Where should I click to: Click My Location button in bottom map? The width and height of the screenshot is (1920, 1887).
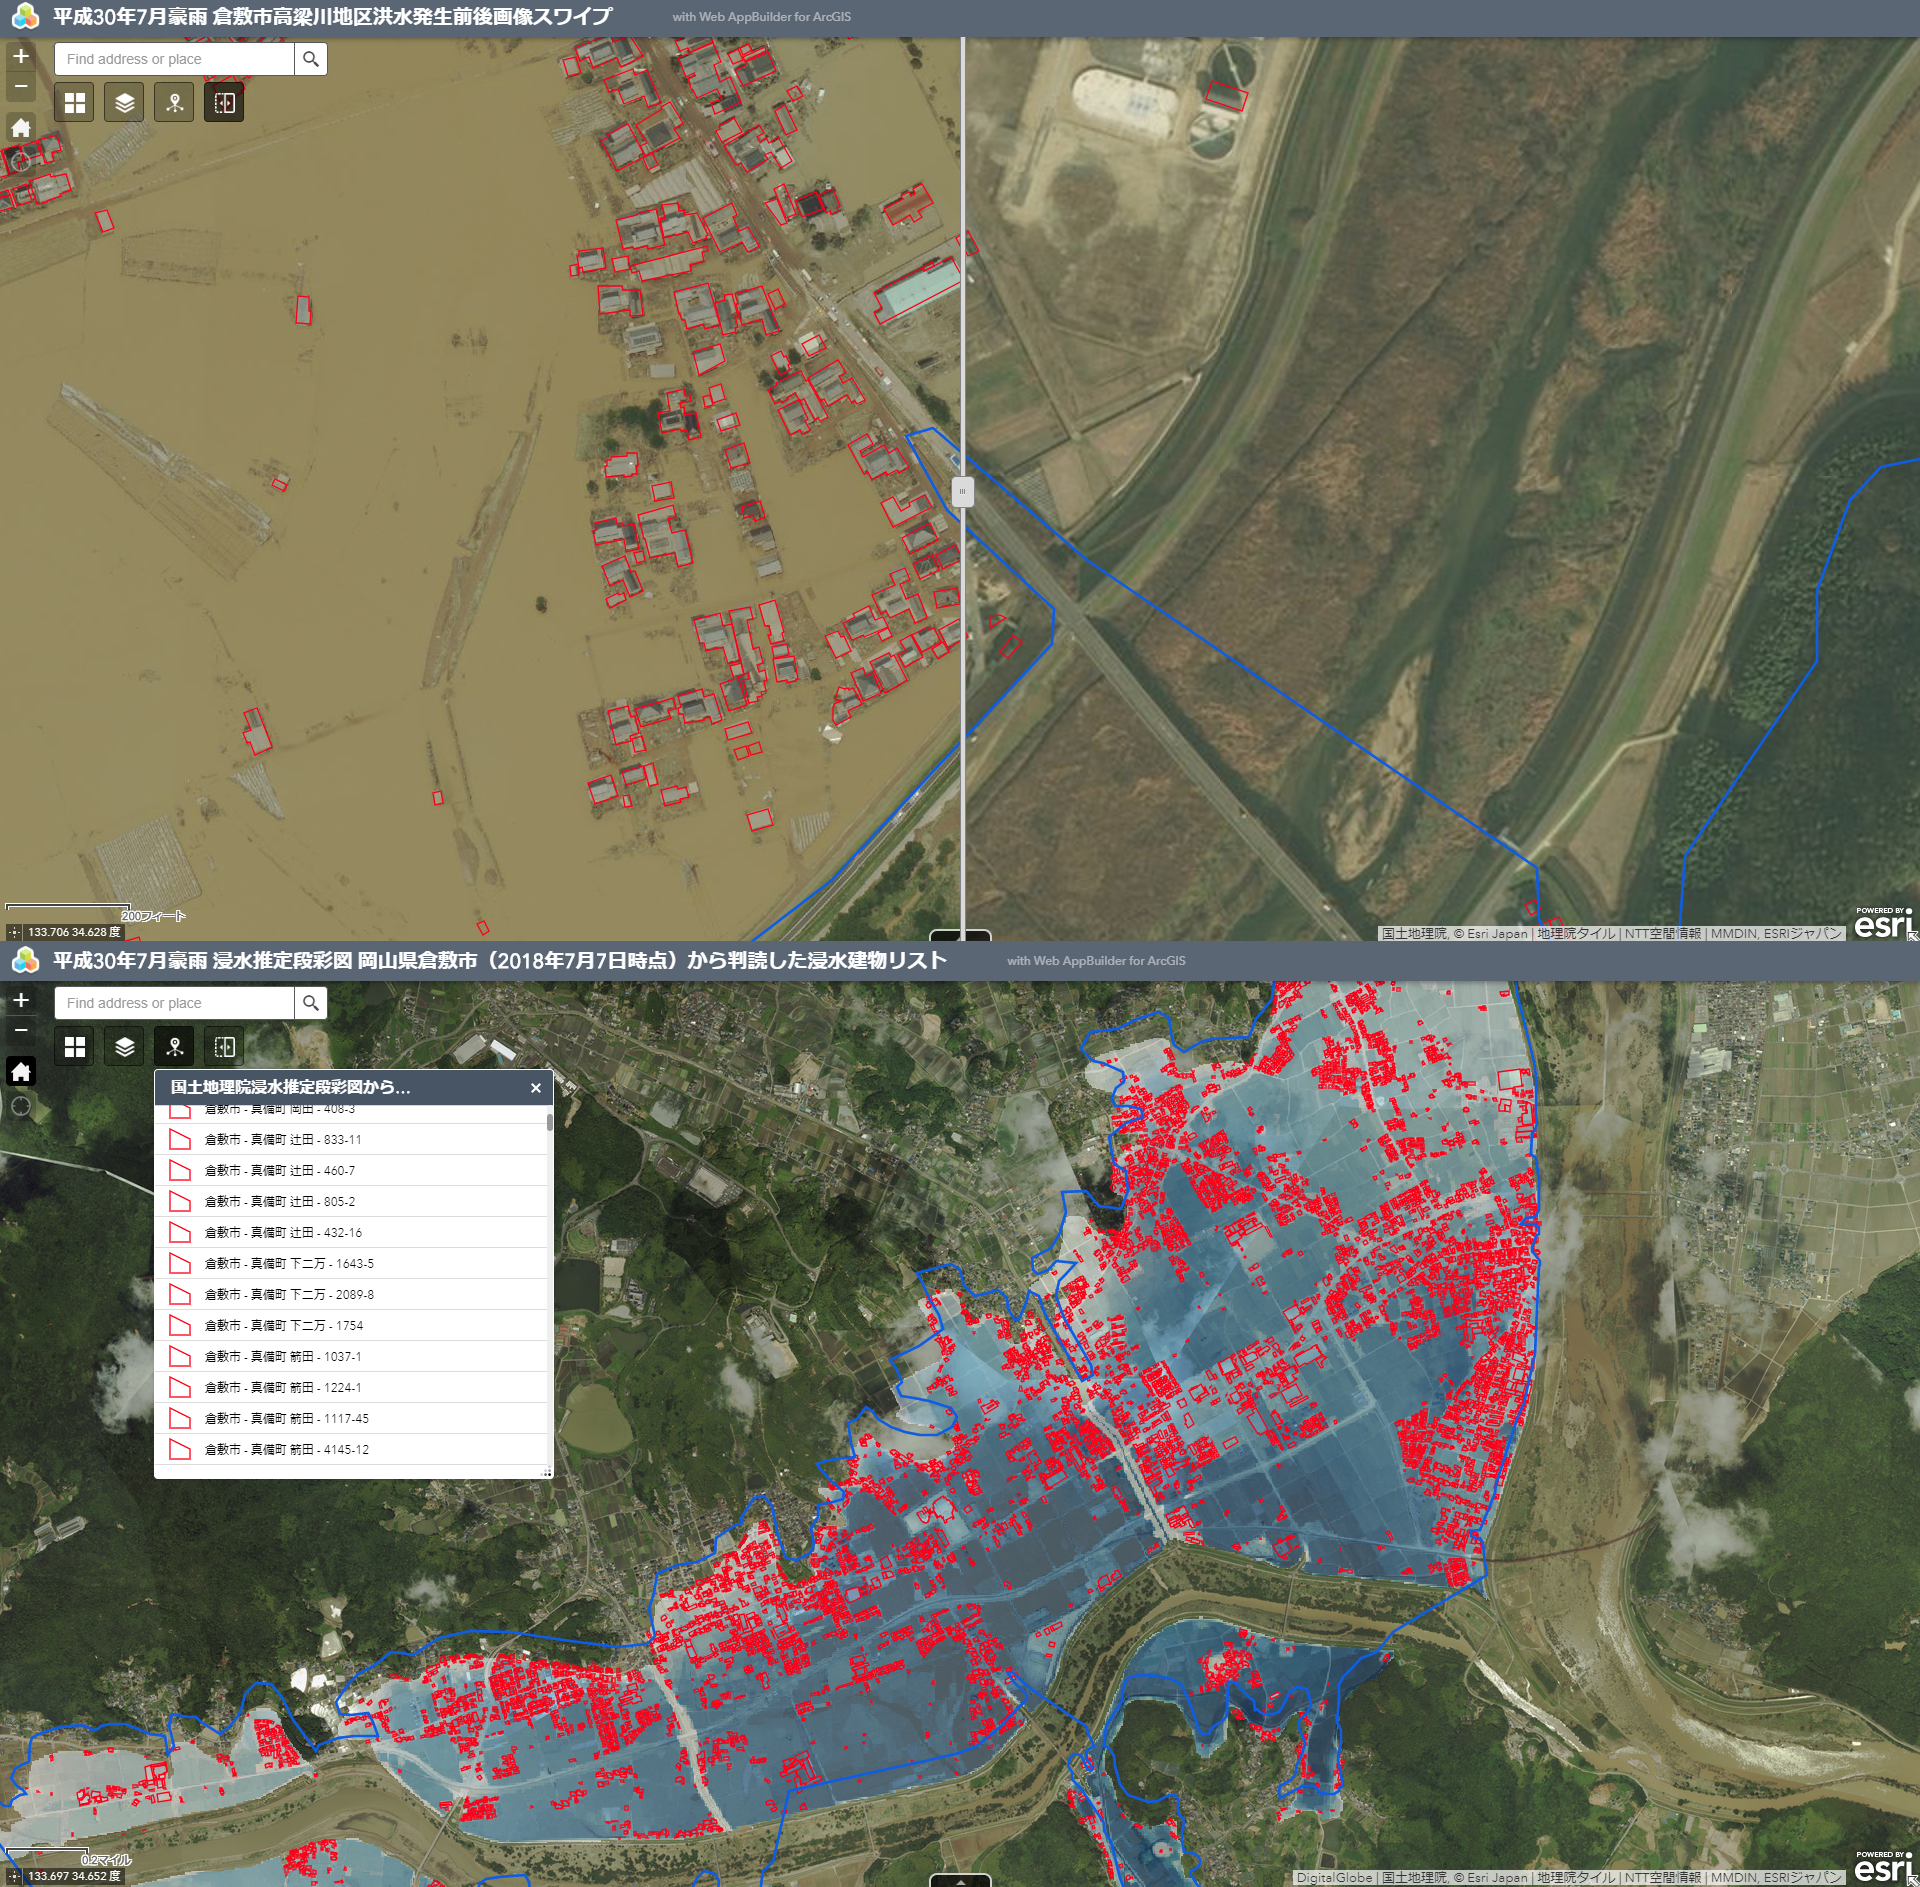tap(21, 1106)
